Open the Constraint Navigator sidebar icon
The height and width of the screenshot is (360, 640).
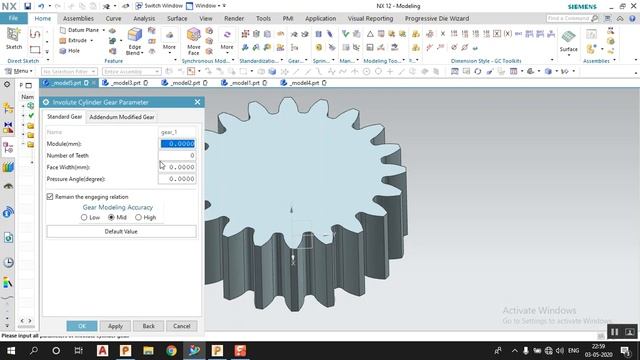(8, 127)
